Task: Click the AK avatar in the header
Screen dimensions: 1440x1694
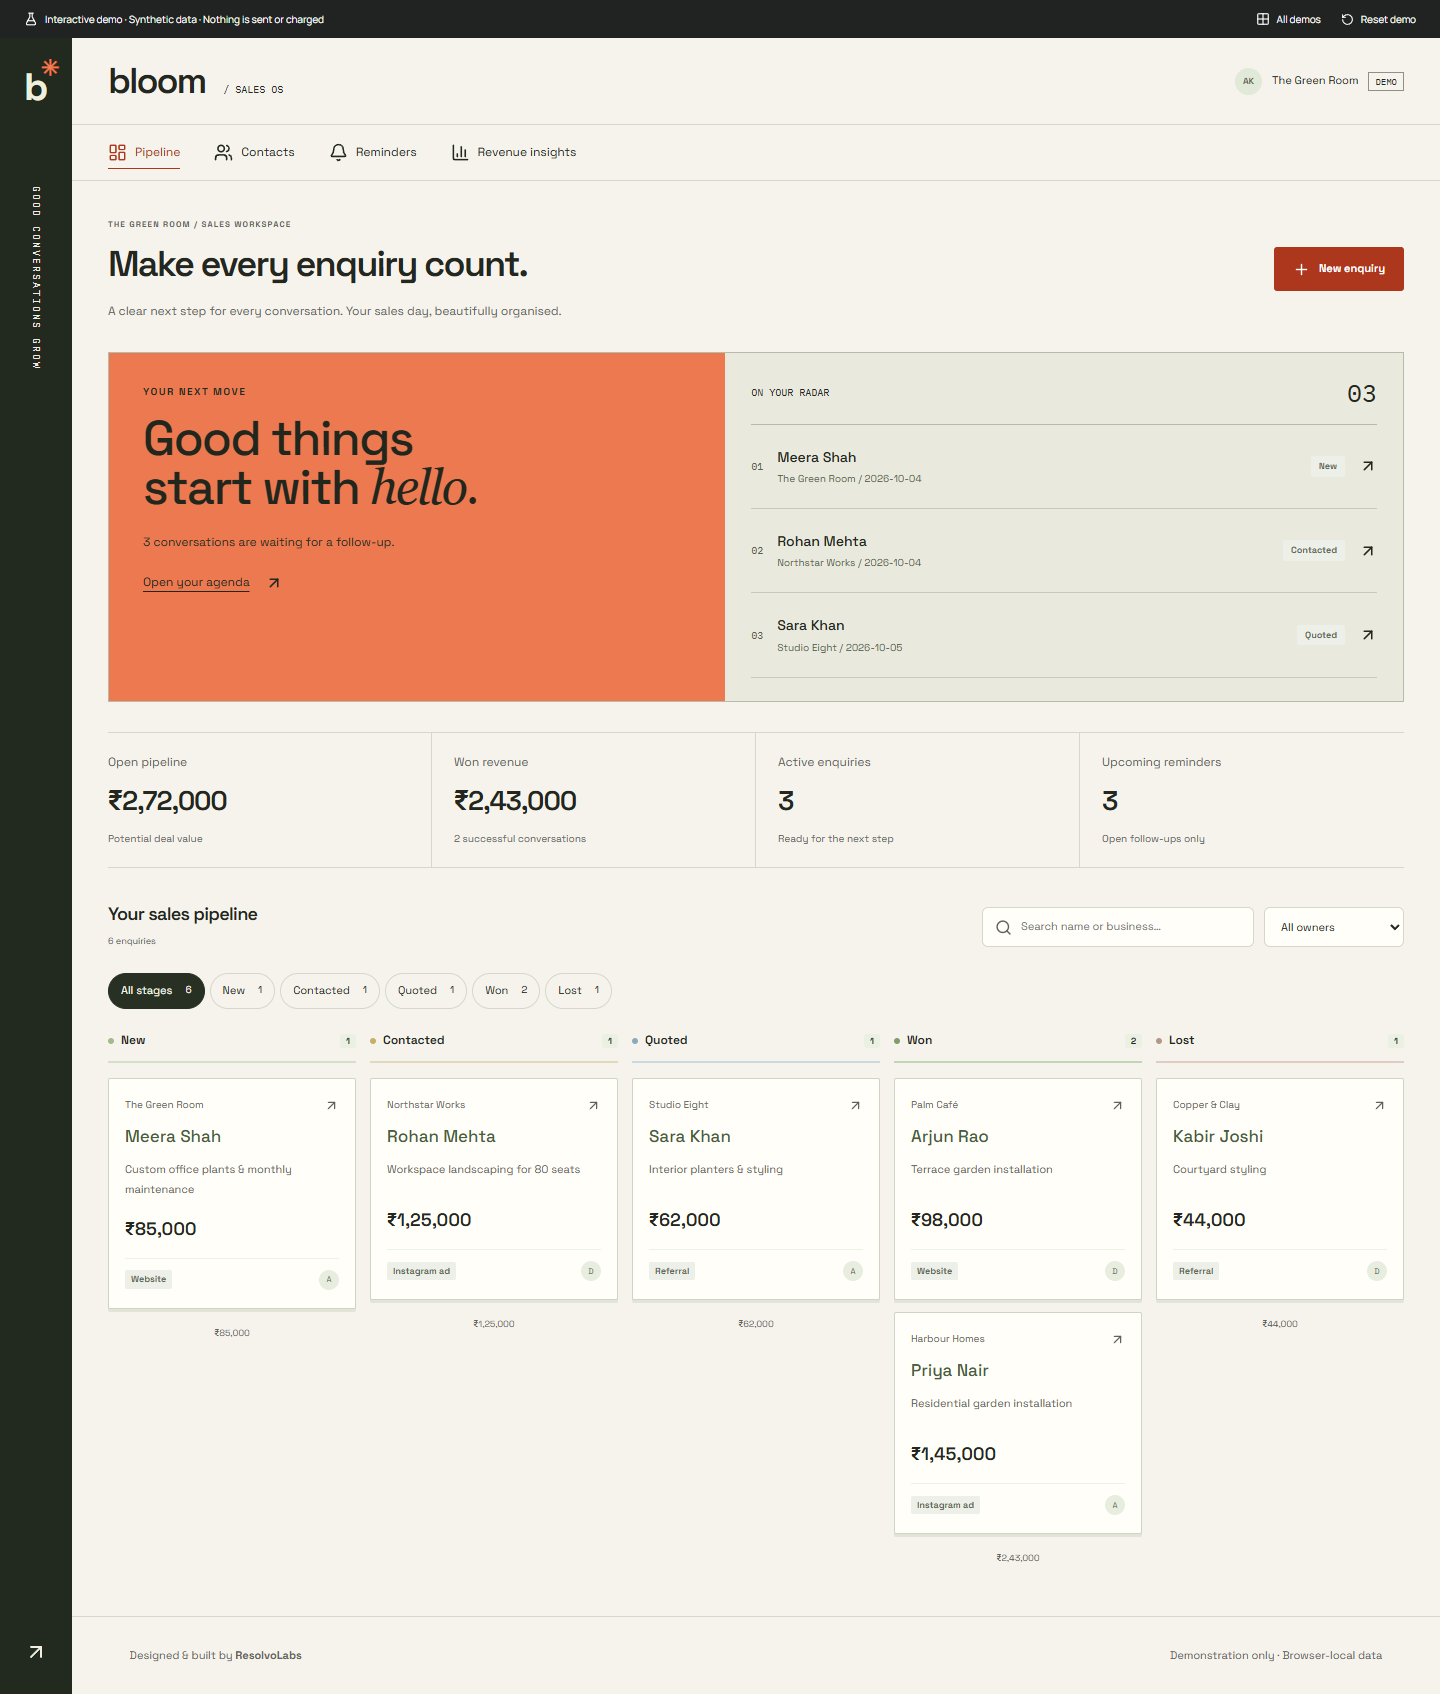Action: click(1248, 81)
